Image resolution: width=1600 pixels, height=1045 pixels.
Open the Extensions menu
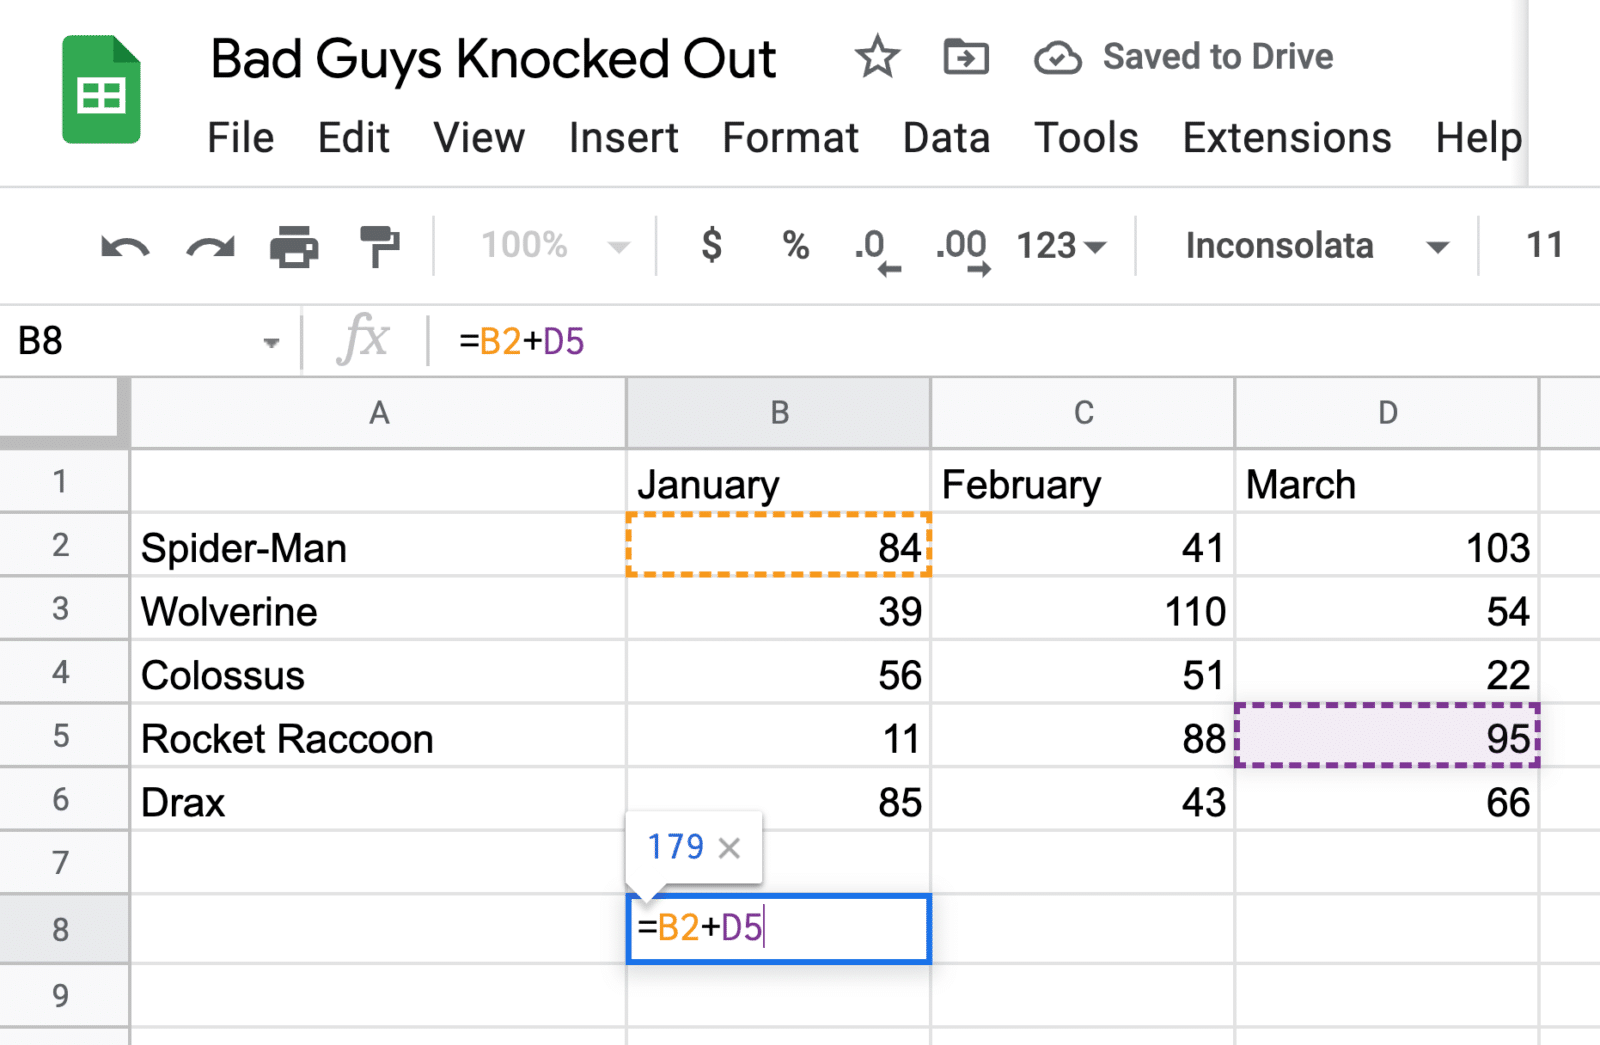point(1286,138)
